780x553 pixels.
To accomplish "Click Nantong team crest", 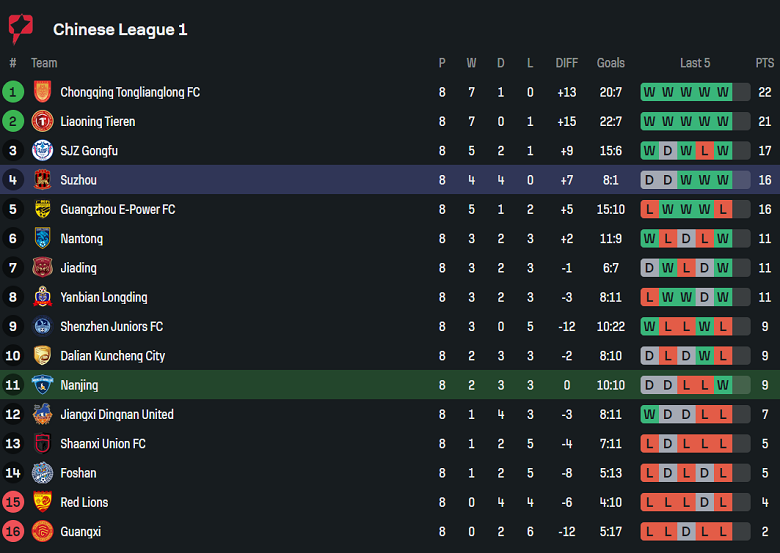I will point(42,238).
